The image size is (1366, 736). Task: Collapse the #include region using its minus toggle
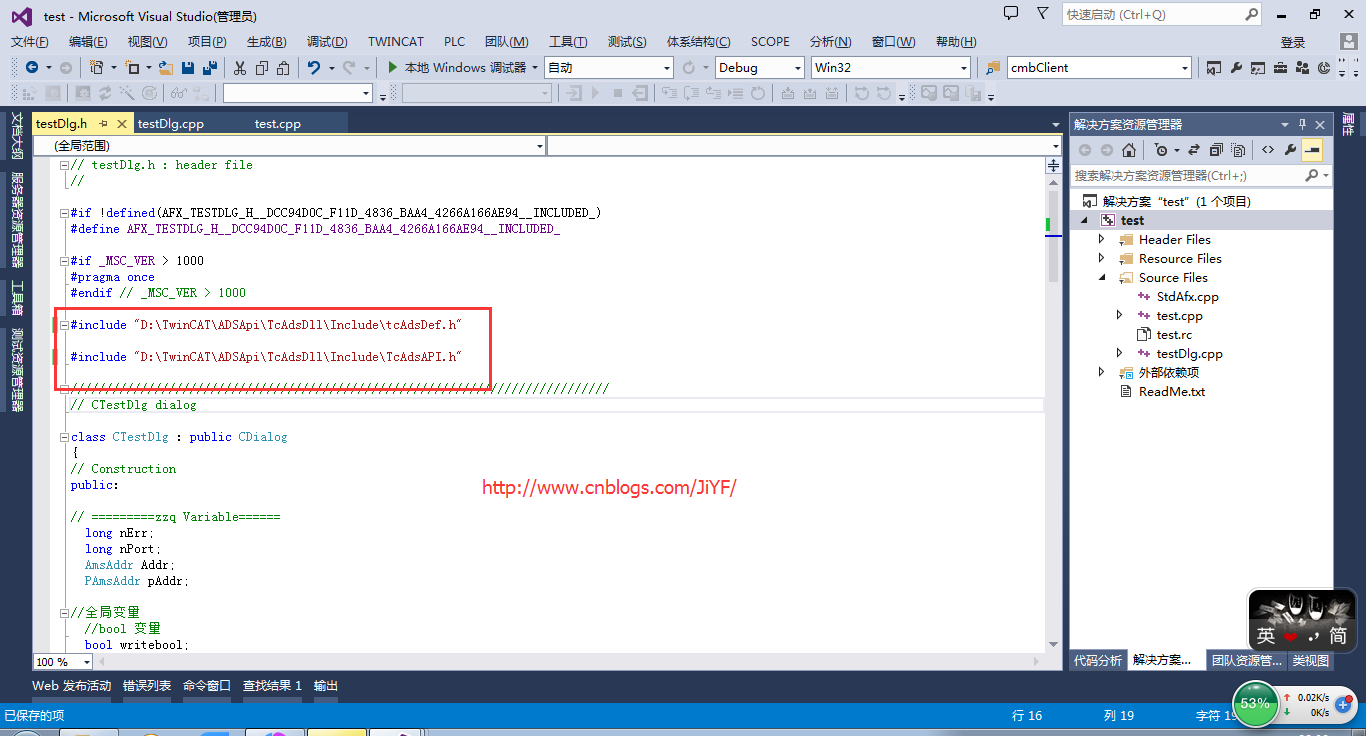62,324
